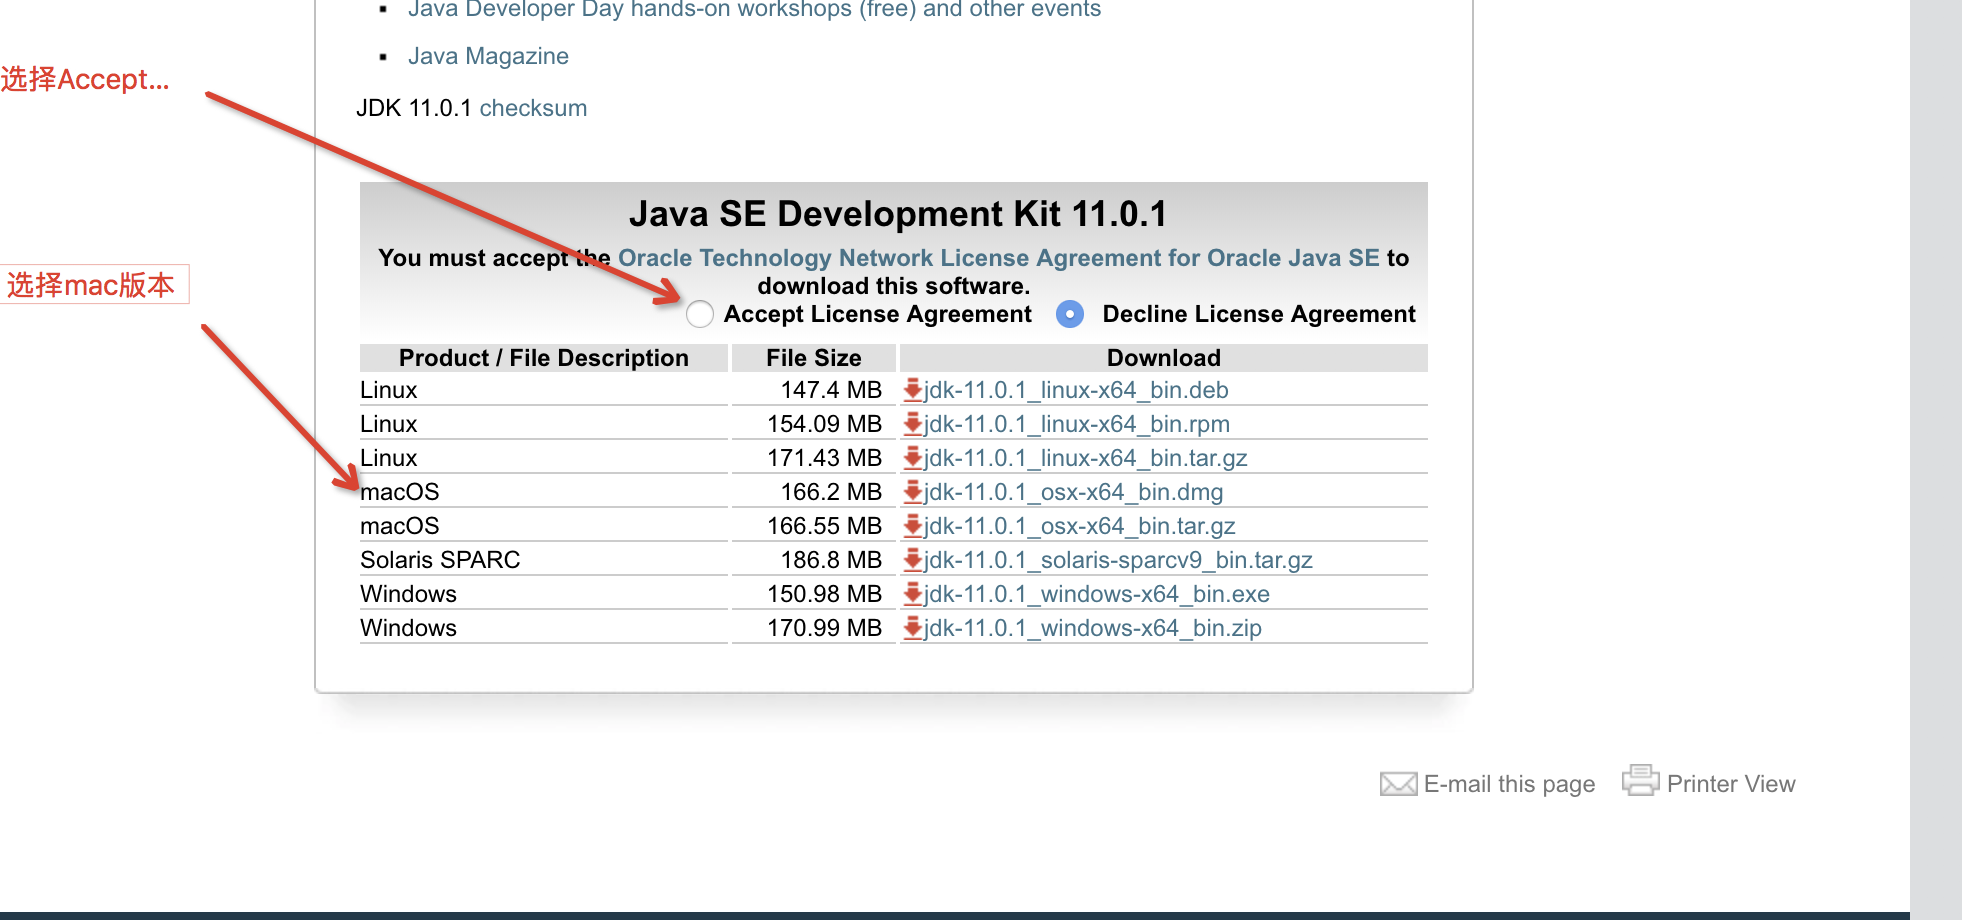1962x920 pixels.
Task: Click the 171.43 MB file size cell
Action: 814,458
